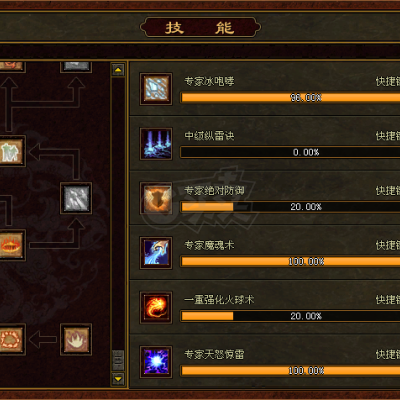Click the 中级纵雷诀 0.00% progress bar
400x400 pixels.
click(x=290, y=152)
